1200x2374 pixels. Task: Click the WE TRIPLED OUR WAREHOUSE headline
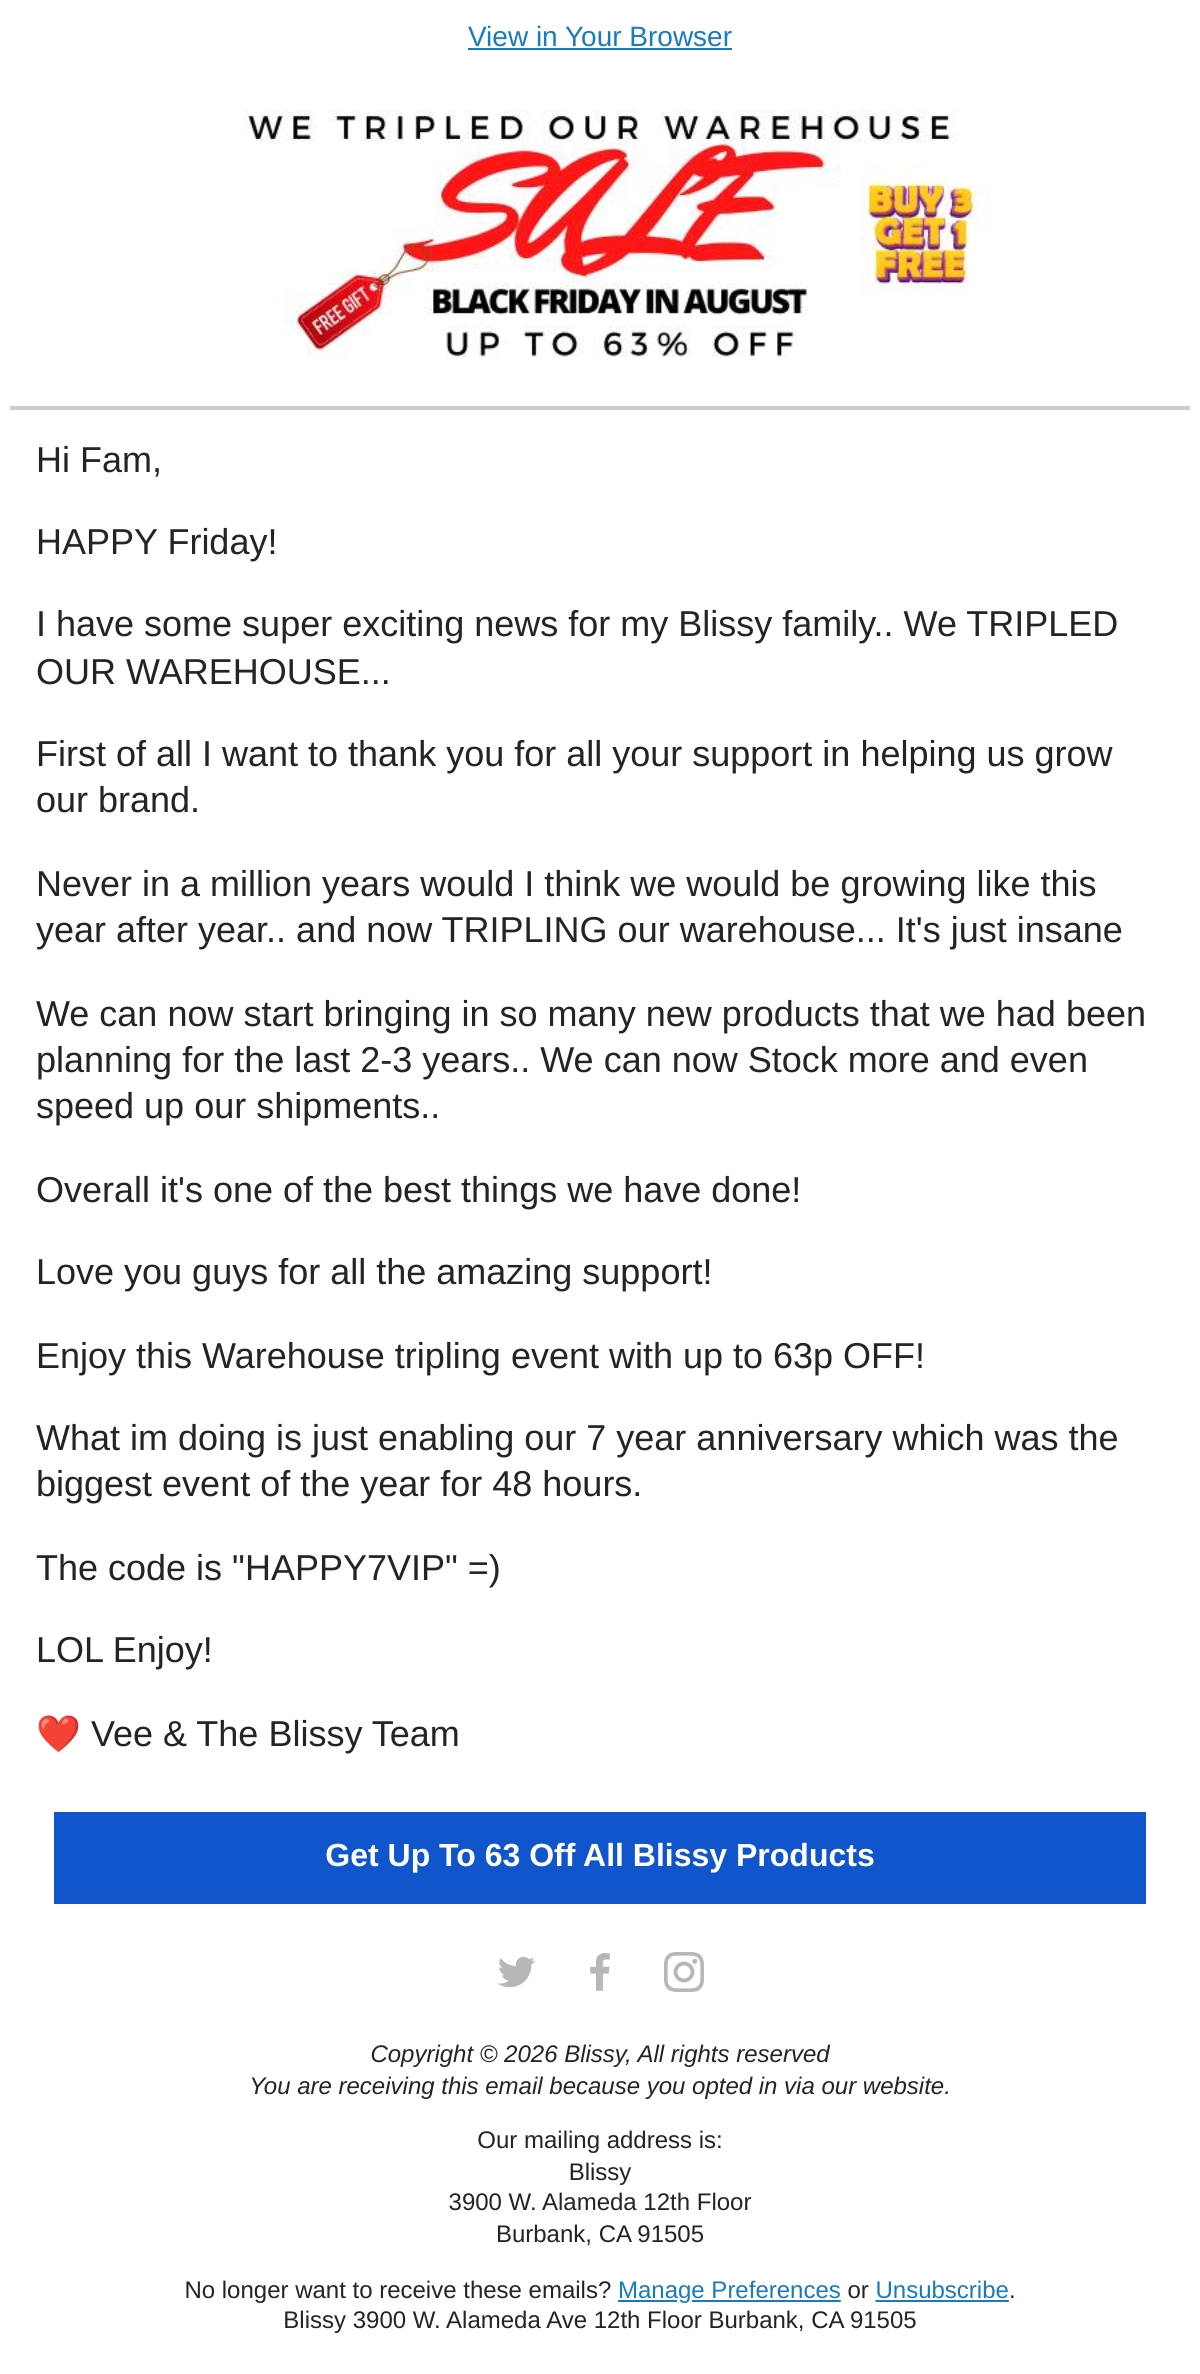(600, 128)
